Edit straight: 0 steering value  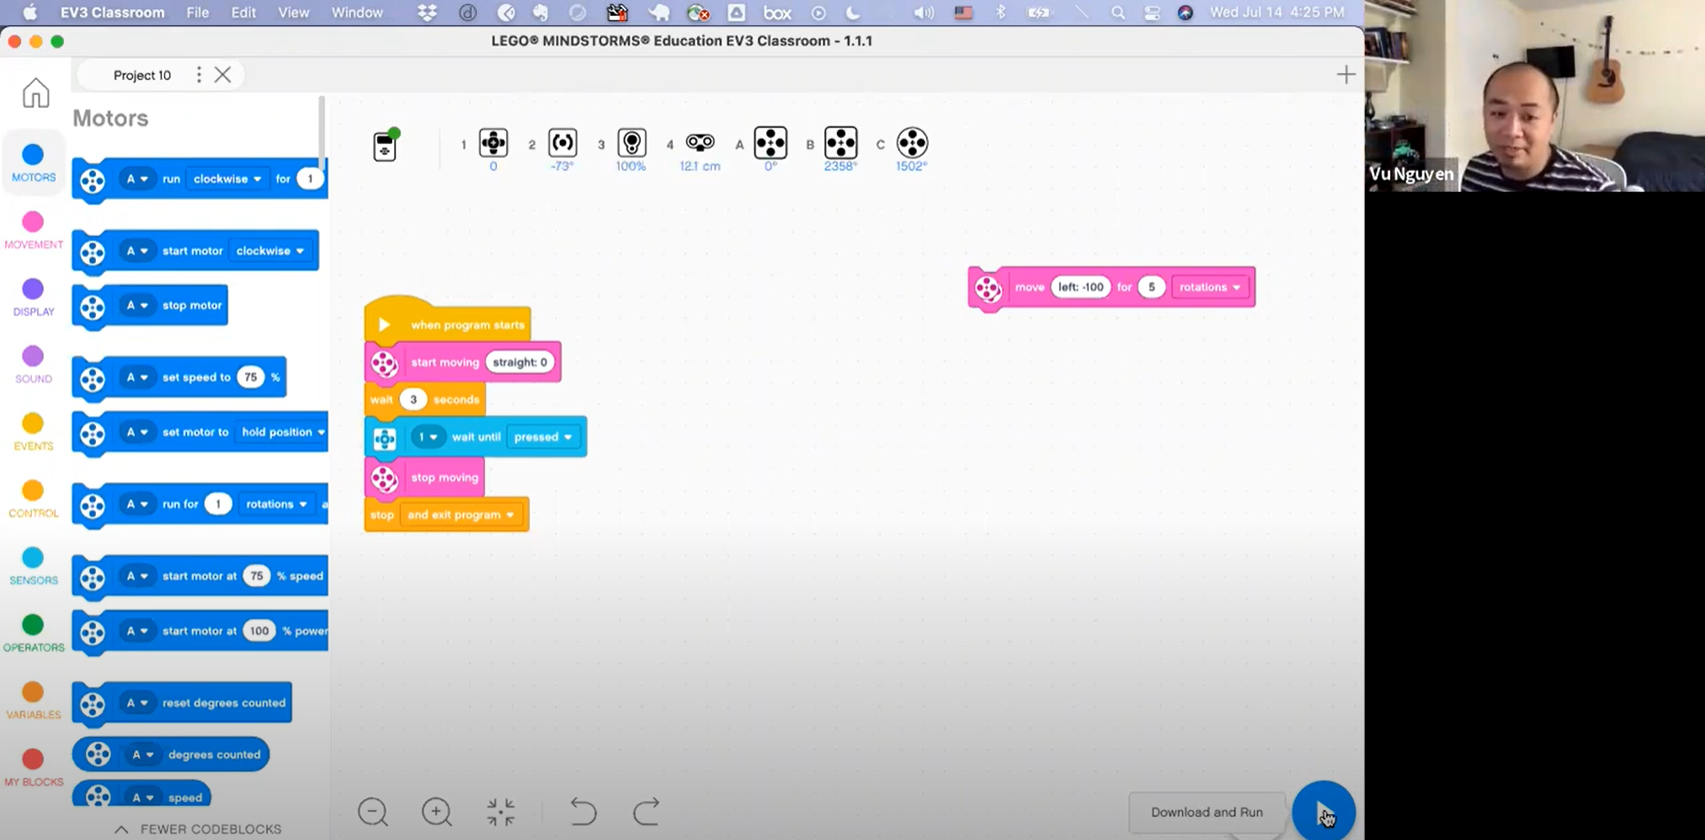(x=519, y=362)
